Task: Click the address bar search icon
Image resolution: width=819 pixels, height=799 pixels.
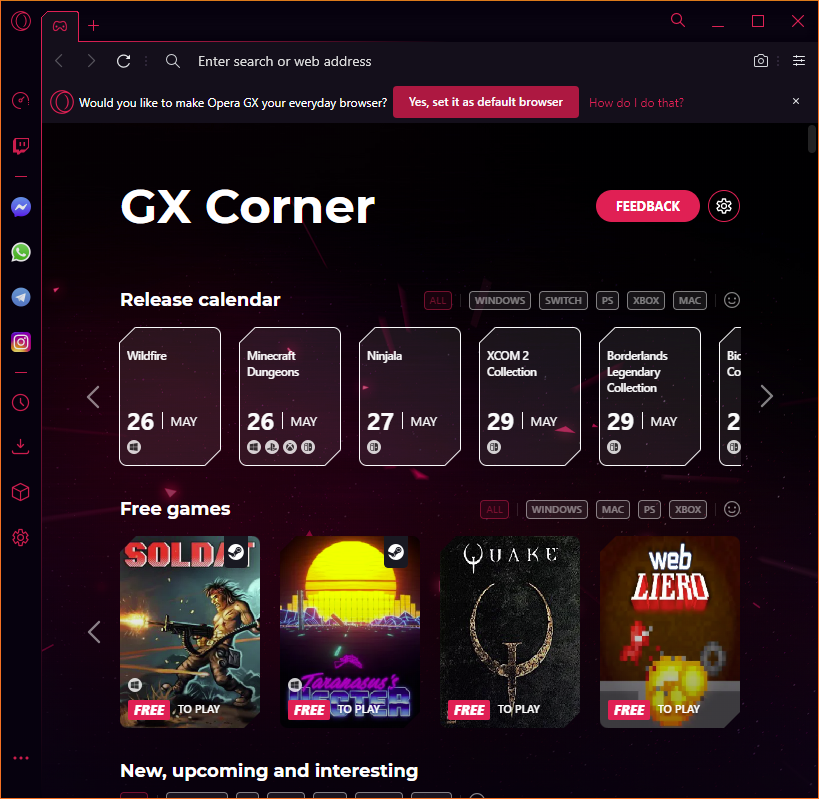Action: click(173, 61)
